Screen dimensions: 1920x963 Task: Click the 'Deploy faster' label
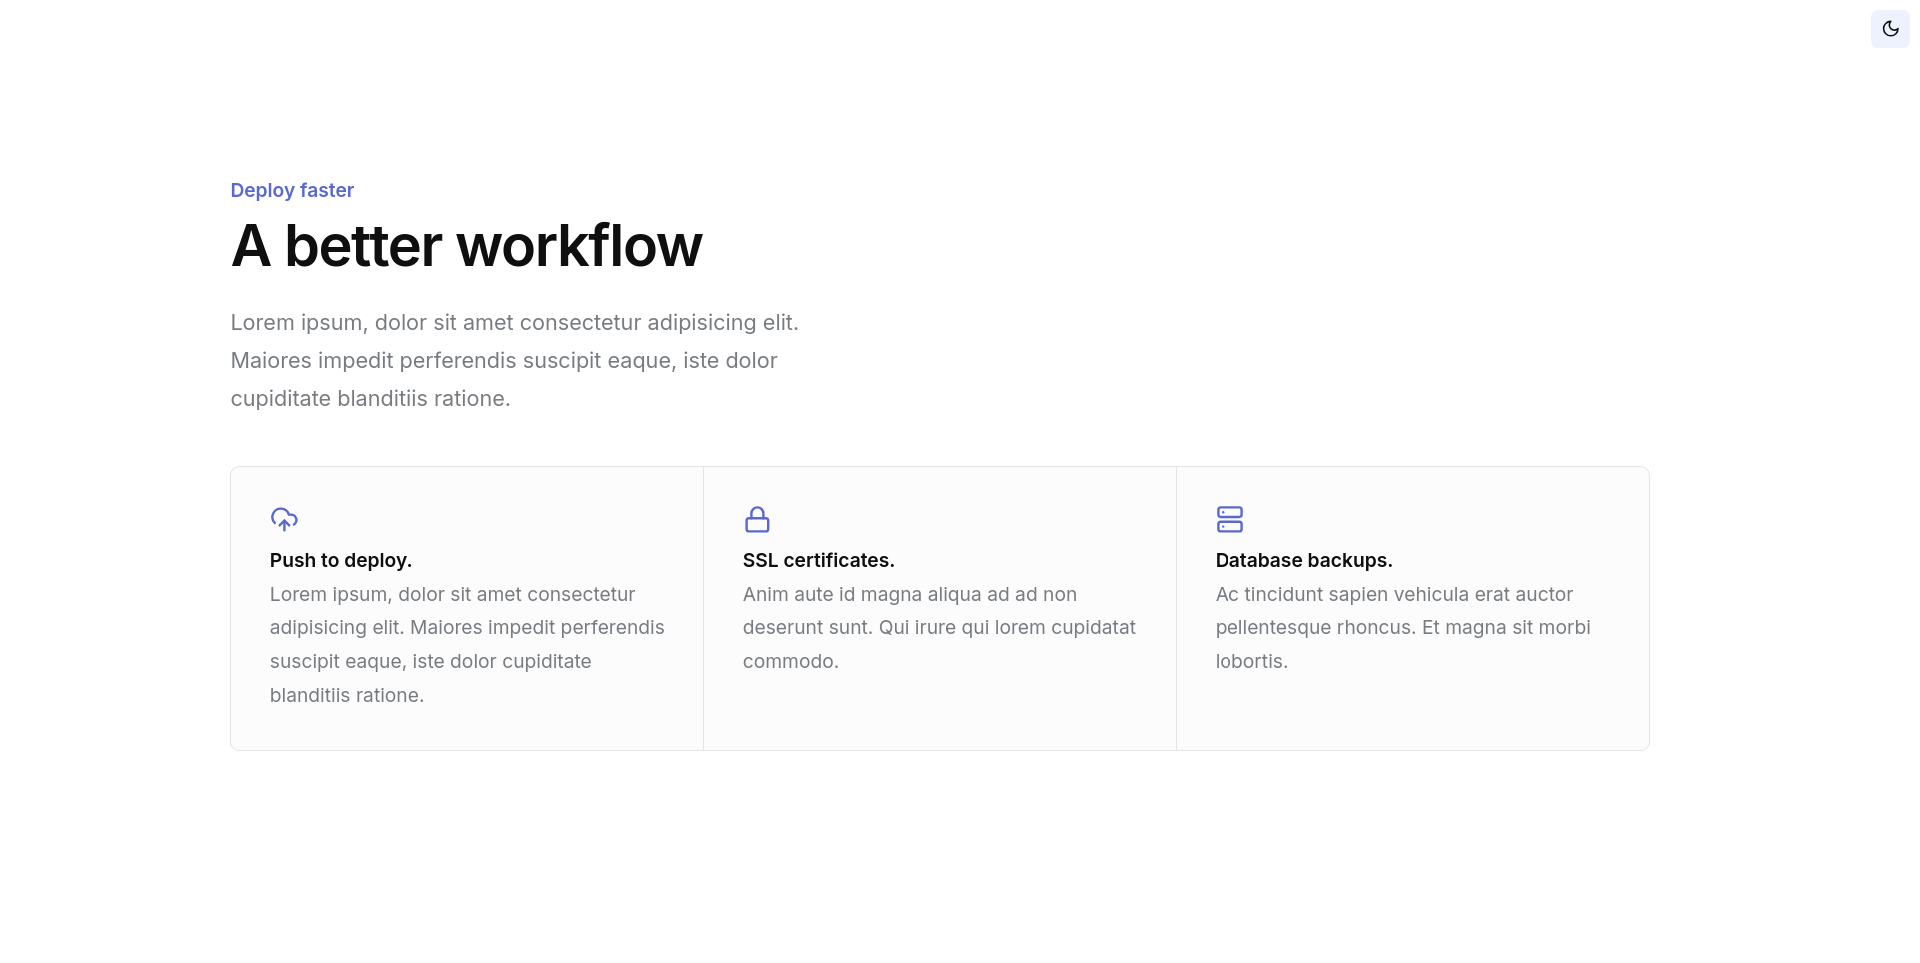(x=292, y=190)
